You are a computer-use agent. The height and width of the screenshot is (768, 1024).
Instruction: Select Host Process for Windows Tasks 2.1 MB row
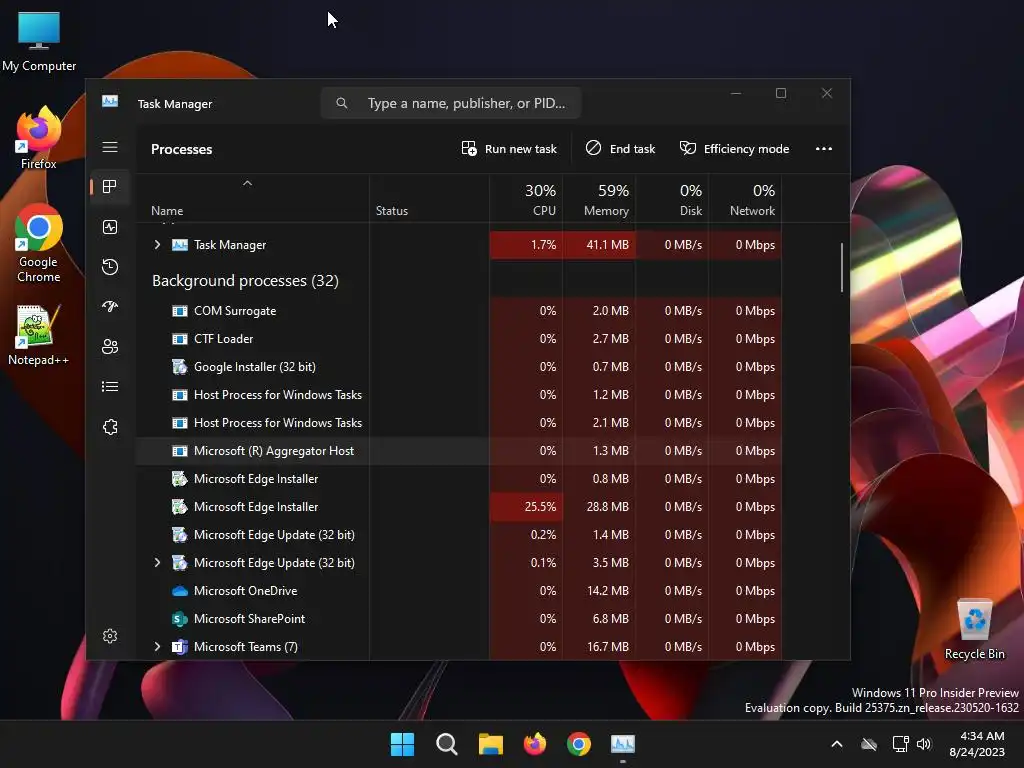pyautogui.click(x=458, y=423)
